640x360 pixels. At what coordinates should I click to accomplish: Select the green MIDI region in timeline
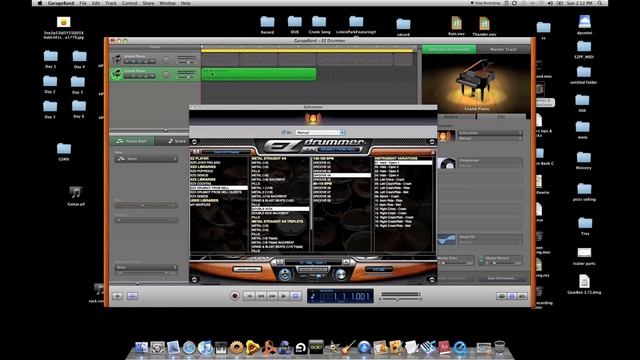259,74
